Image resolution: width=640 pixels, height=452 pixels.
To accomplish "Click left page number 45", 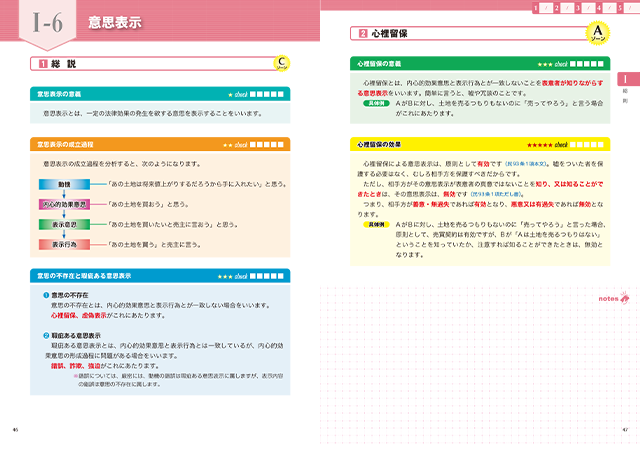I will coord(16,430).
